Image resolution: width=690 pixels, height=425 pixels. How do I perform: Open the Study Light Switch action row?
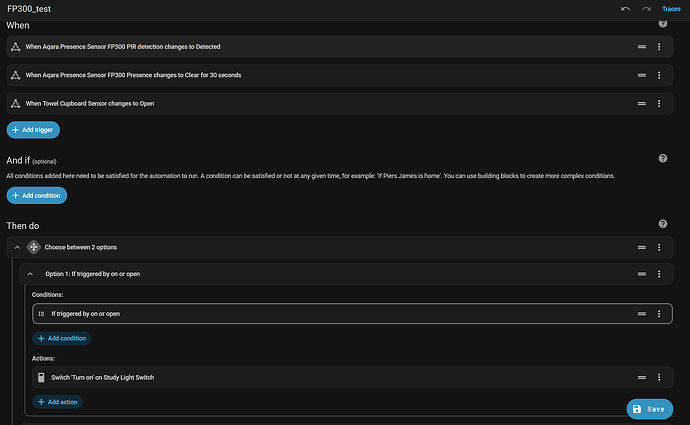[300, 377]
